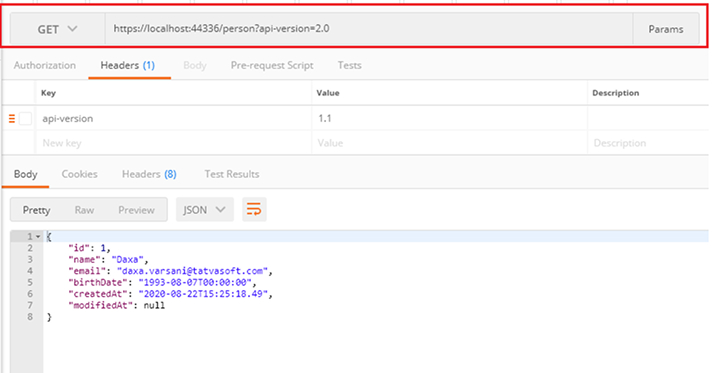Toggle line wrap icon
The width and height of the screenshot is (716, 373).
pos(254,210)
